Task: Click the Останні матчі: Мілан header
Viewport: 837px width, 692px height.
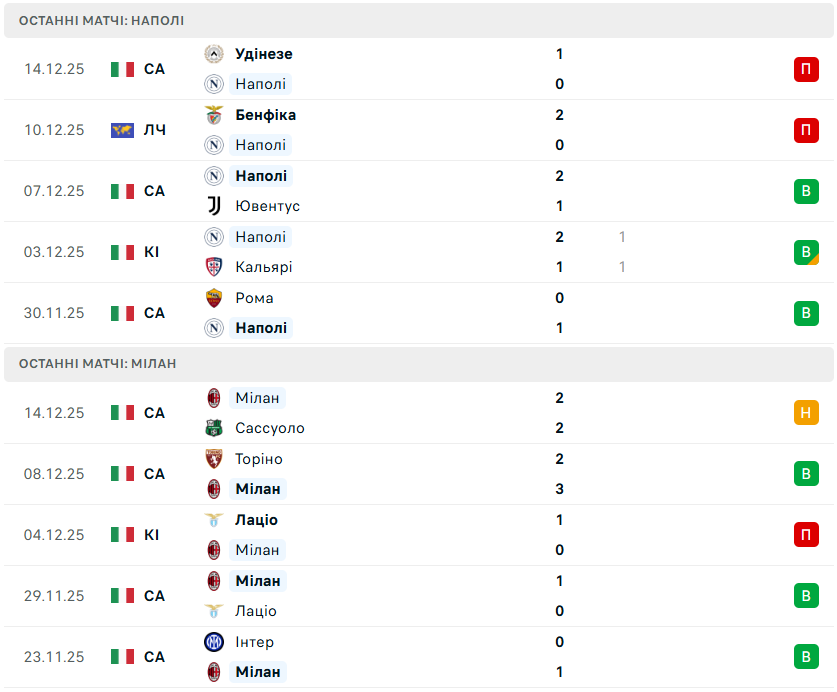Action: [97, 363]
